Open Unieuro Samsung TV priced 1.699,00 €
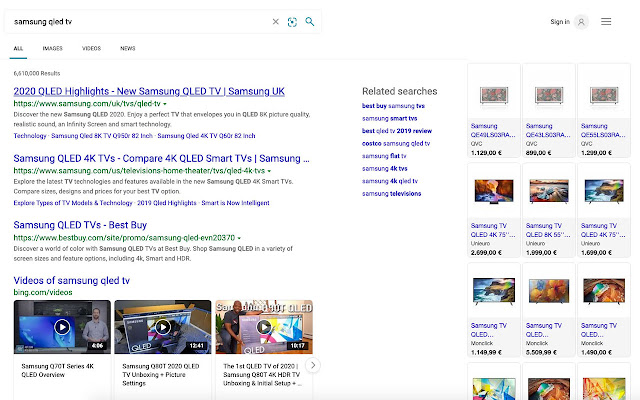 [x=604, y=210]
